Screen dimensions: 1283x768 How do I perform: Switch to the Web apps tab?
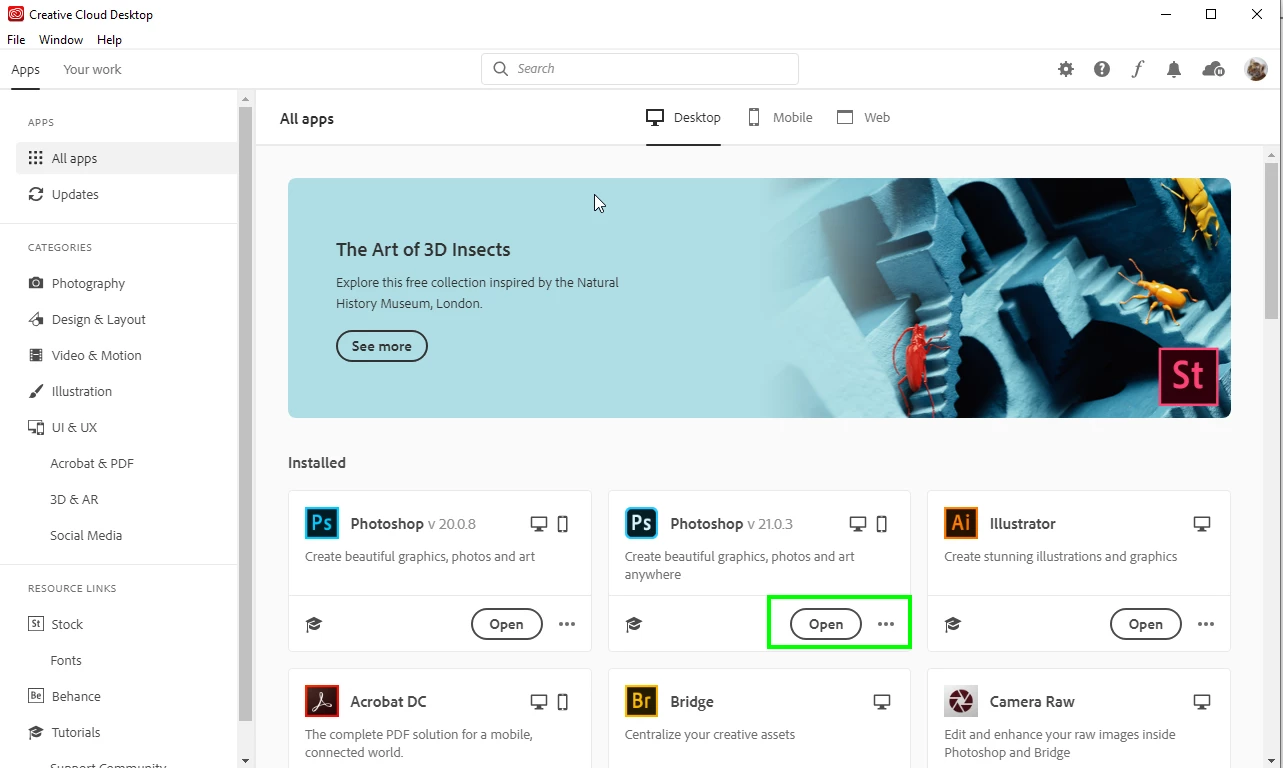(x=863, y=118)
